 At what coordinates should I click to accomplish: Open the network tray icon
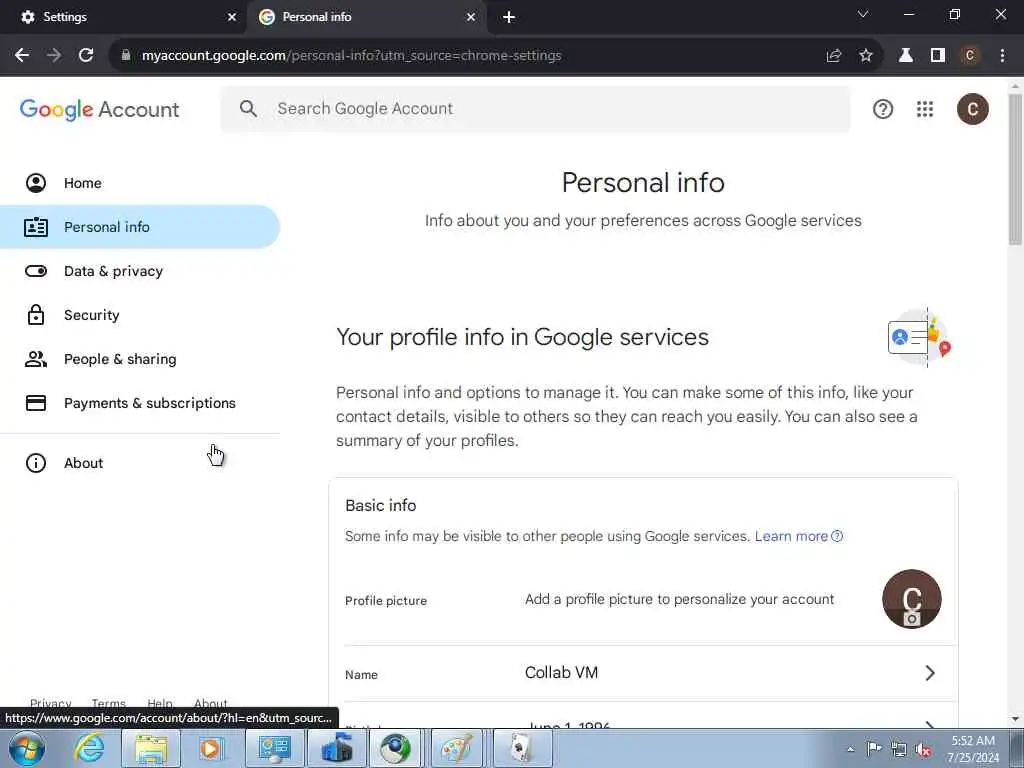(899, 749)
